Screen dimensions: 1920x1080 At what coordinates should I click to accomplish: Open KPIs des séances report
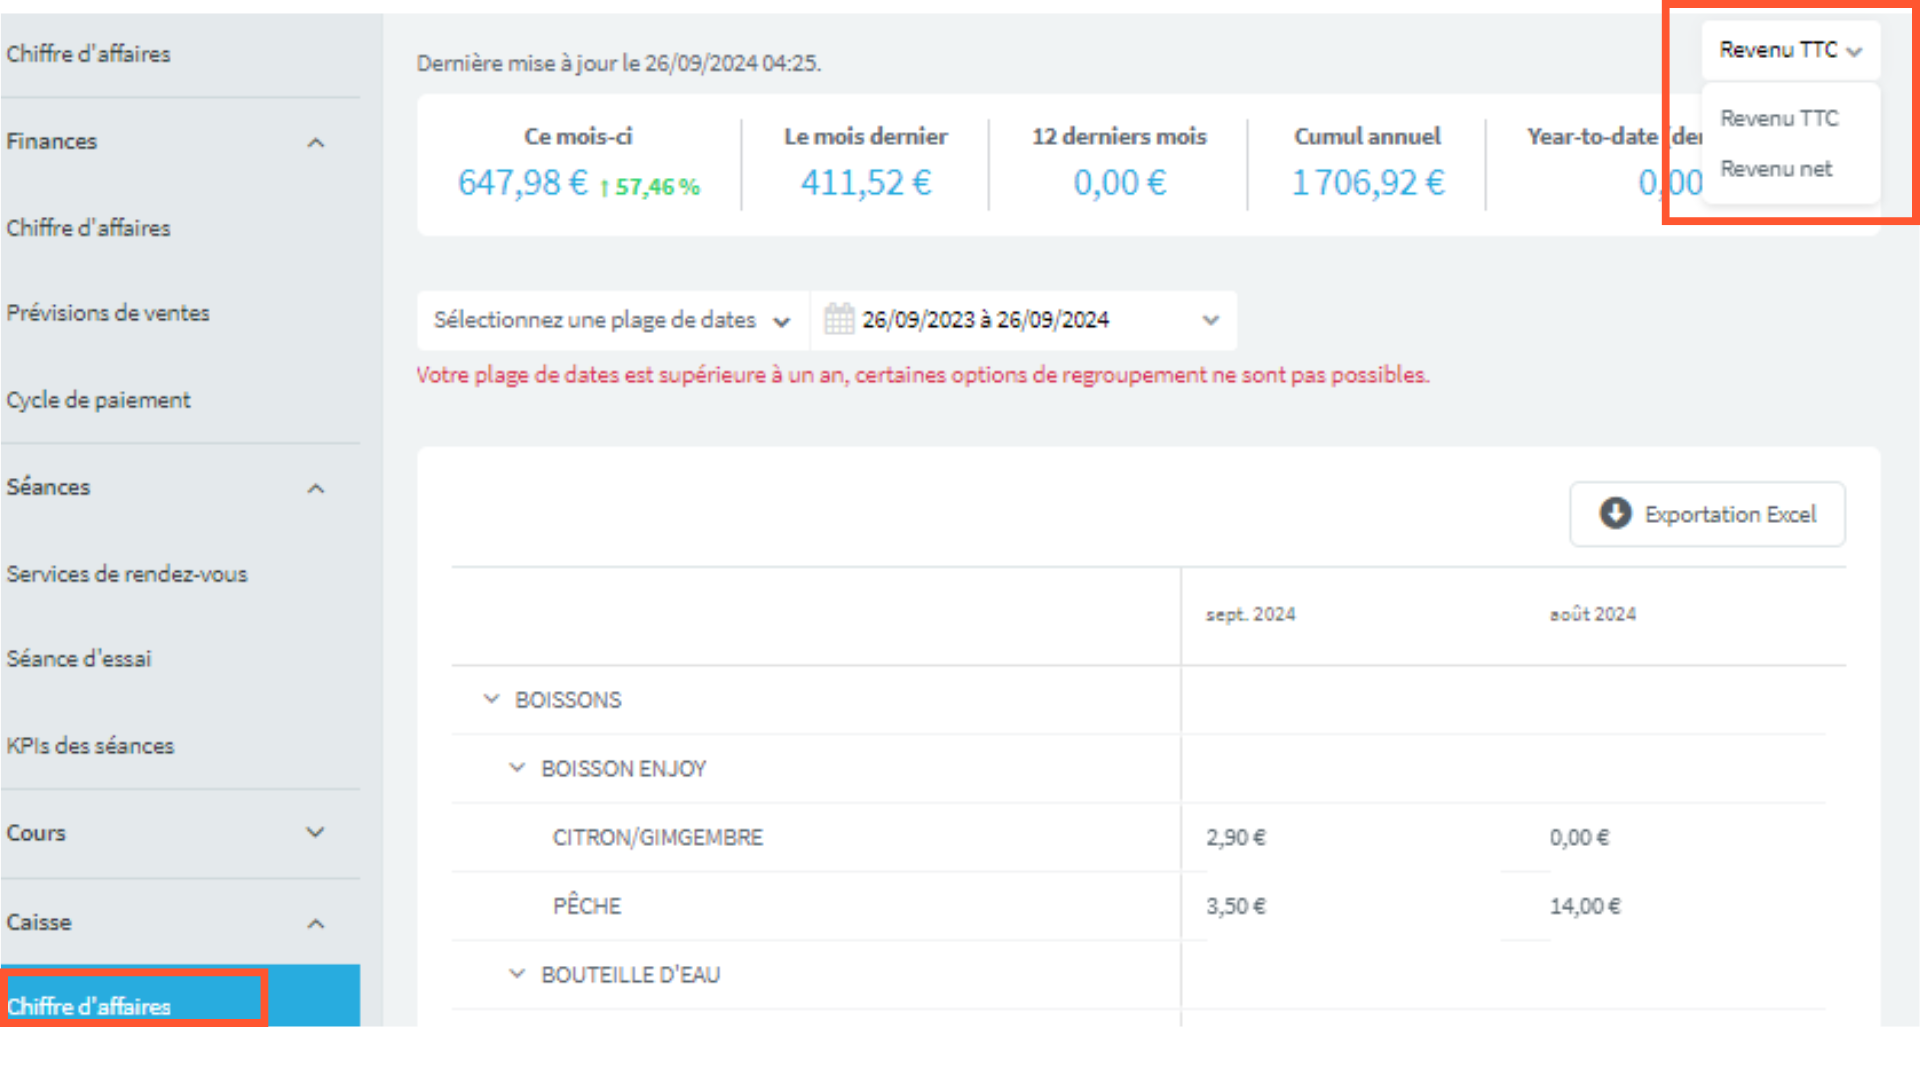pyautogui.click(x=90, y=746)
